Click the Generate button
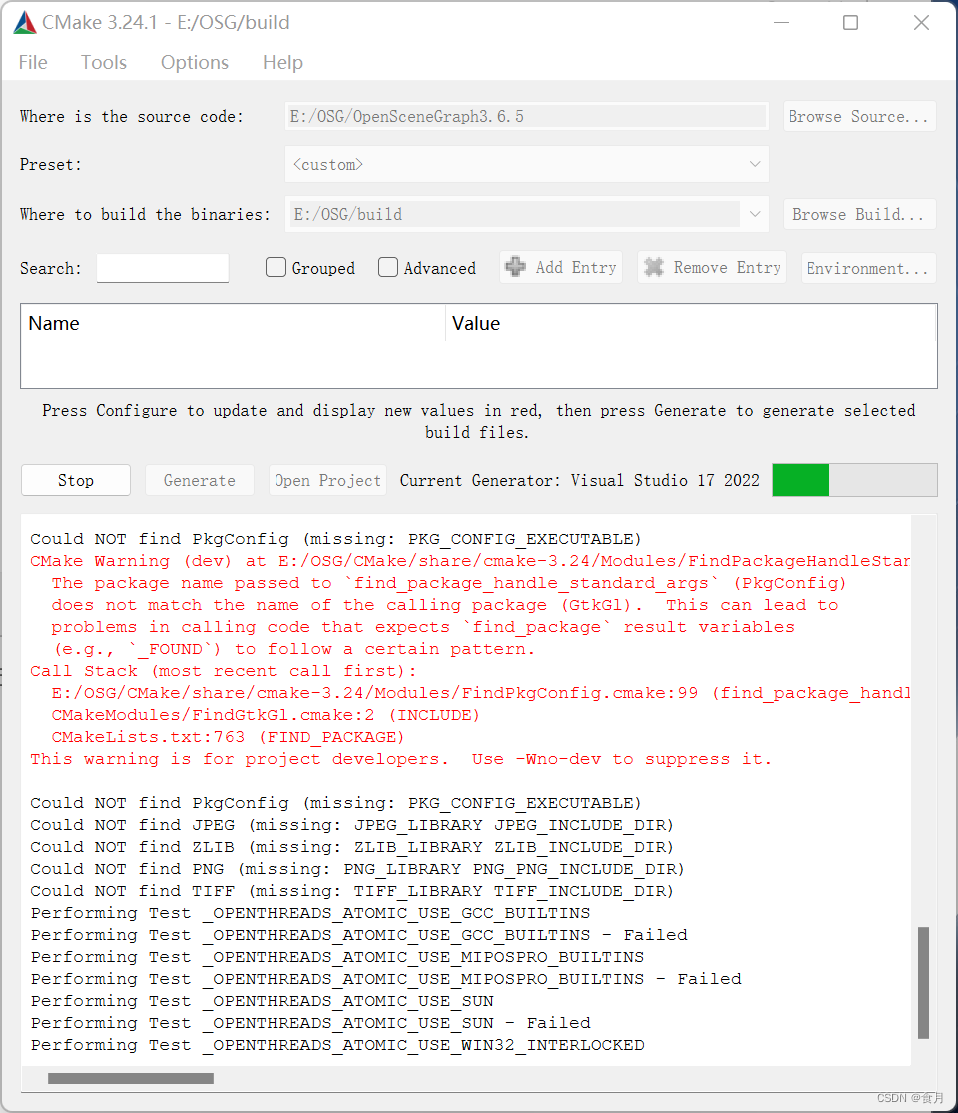 tap(199, 480)
